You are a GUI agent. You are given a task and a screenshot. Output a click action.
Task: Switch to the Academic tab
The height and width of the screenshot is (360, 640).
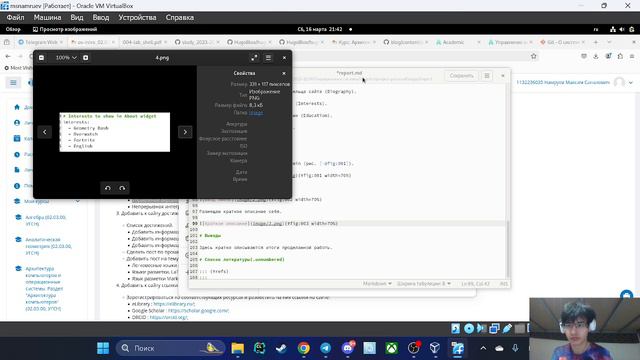coord(457,42)
